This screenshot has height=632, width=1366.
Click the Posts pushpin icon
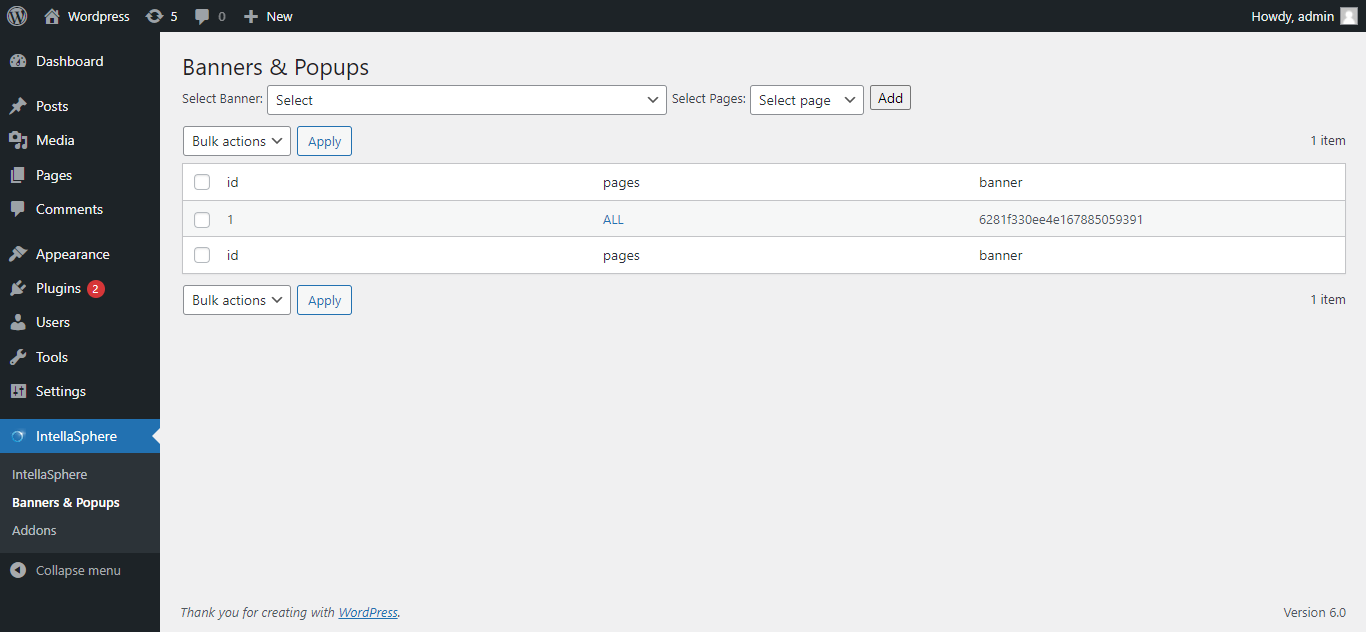pos(18,106)
